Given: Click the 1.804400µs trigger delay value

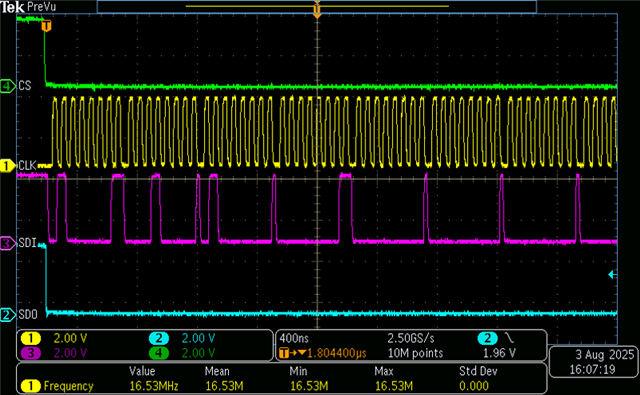Looking at the screenshot, I should click(x=337, y=353).
